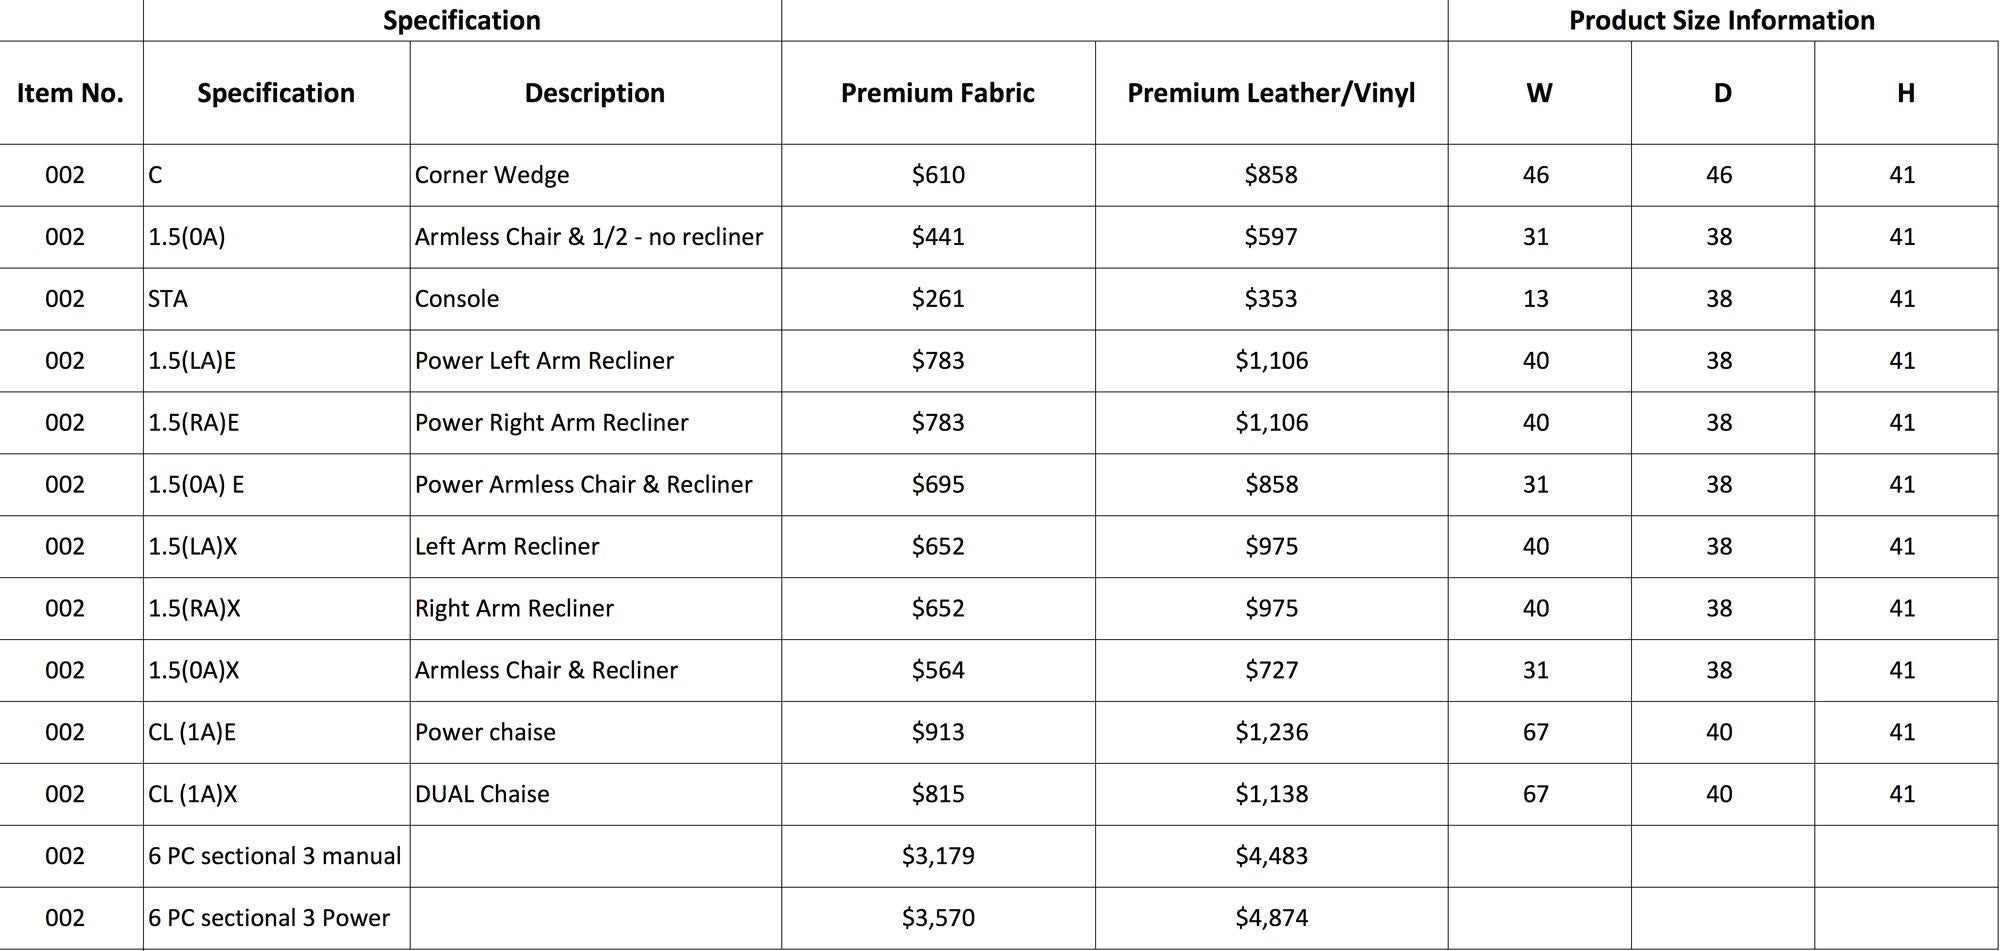Viewport: 2000px width, 951px height.
Task: Click the H size column header
Action: click(1906, 93)
